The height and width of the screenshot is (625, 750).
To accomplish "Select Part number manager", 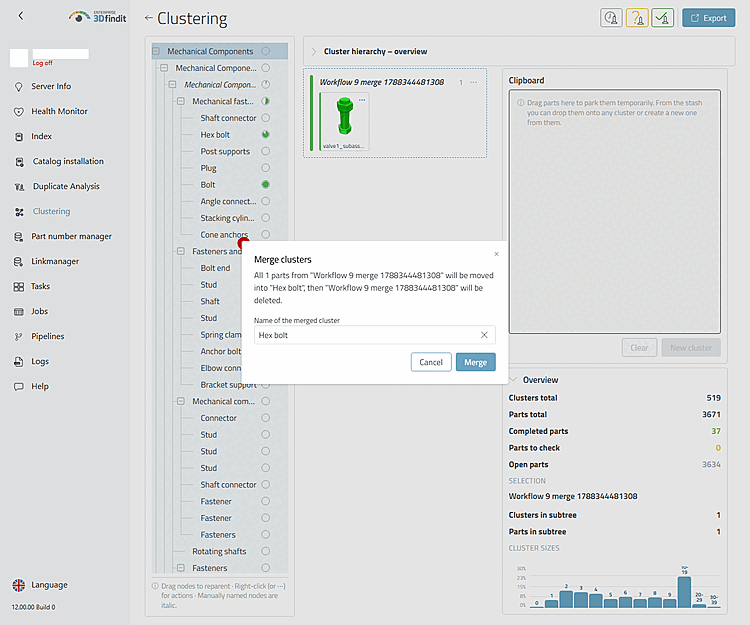I will (71, 236).
